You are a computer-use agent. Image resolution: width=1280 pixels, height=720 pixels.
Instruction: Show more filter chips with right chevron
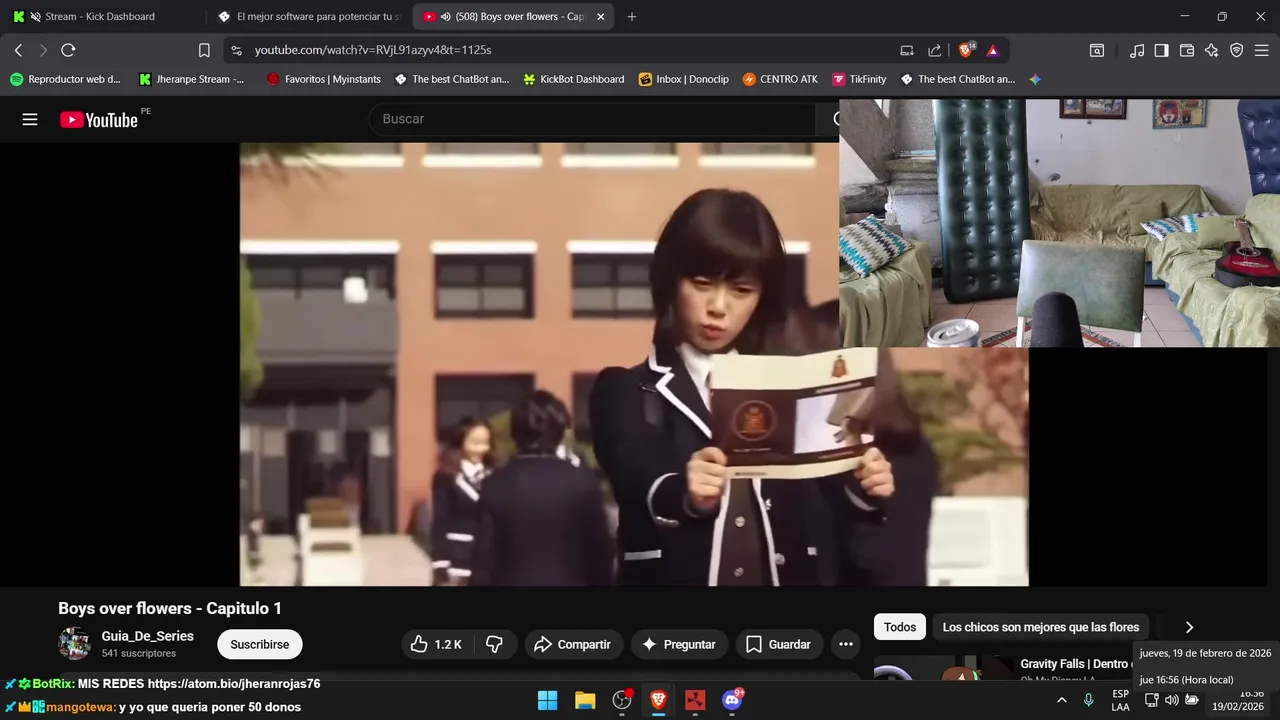[1189, 627]
